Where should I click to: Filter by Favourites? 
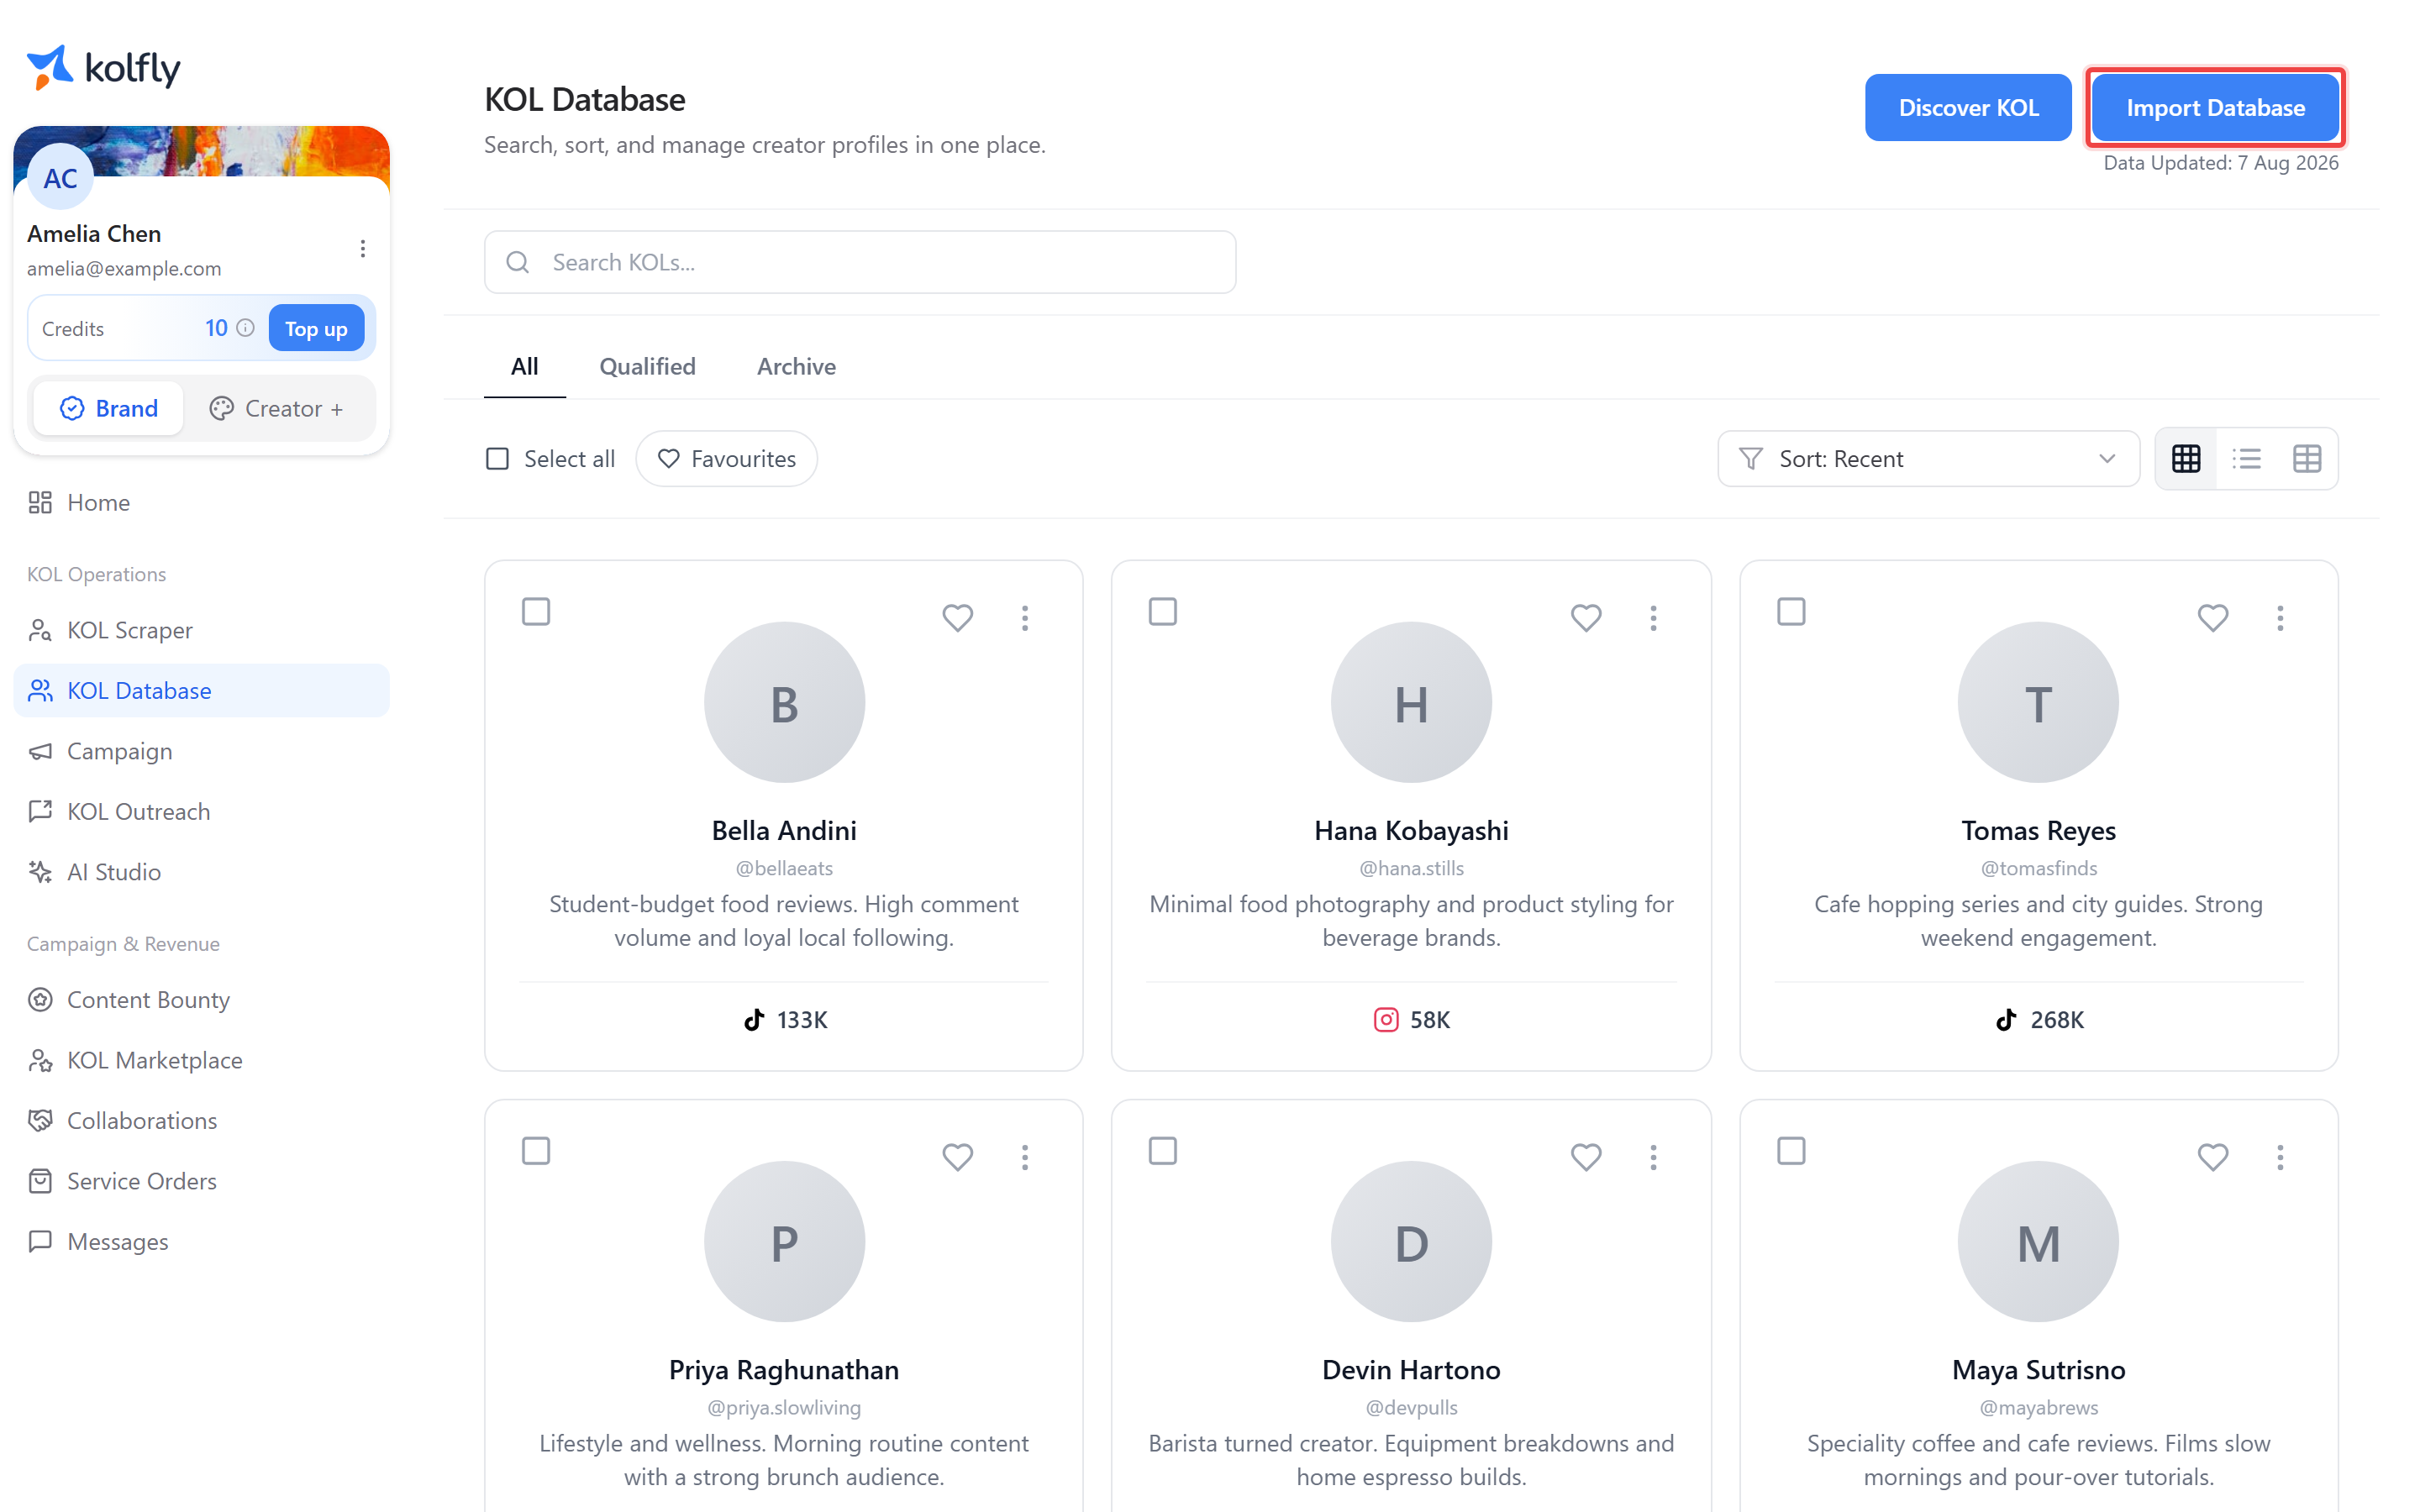point(726,459)
